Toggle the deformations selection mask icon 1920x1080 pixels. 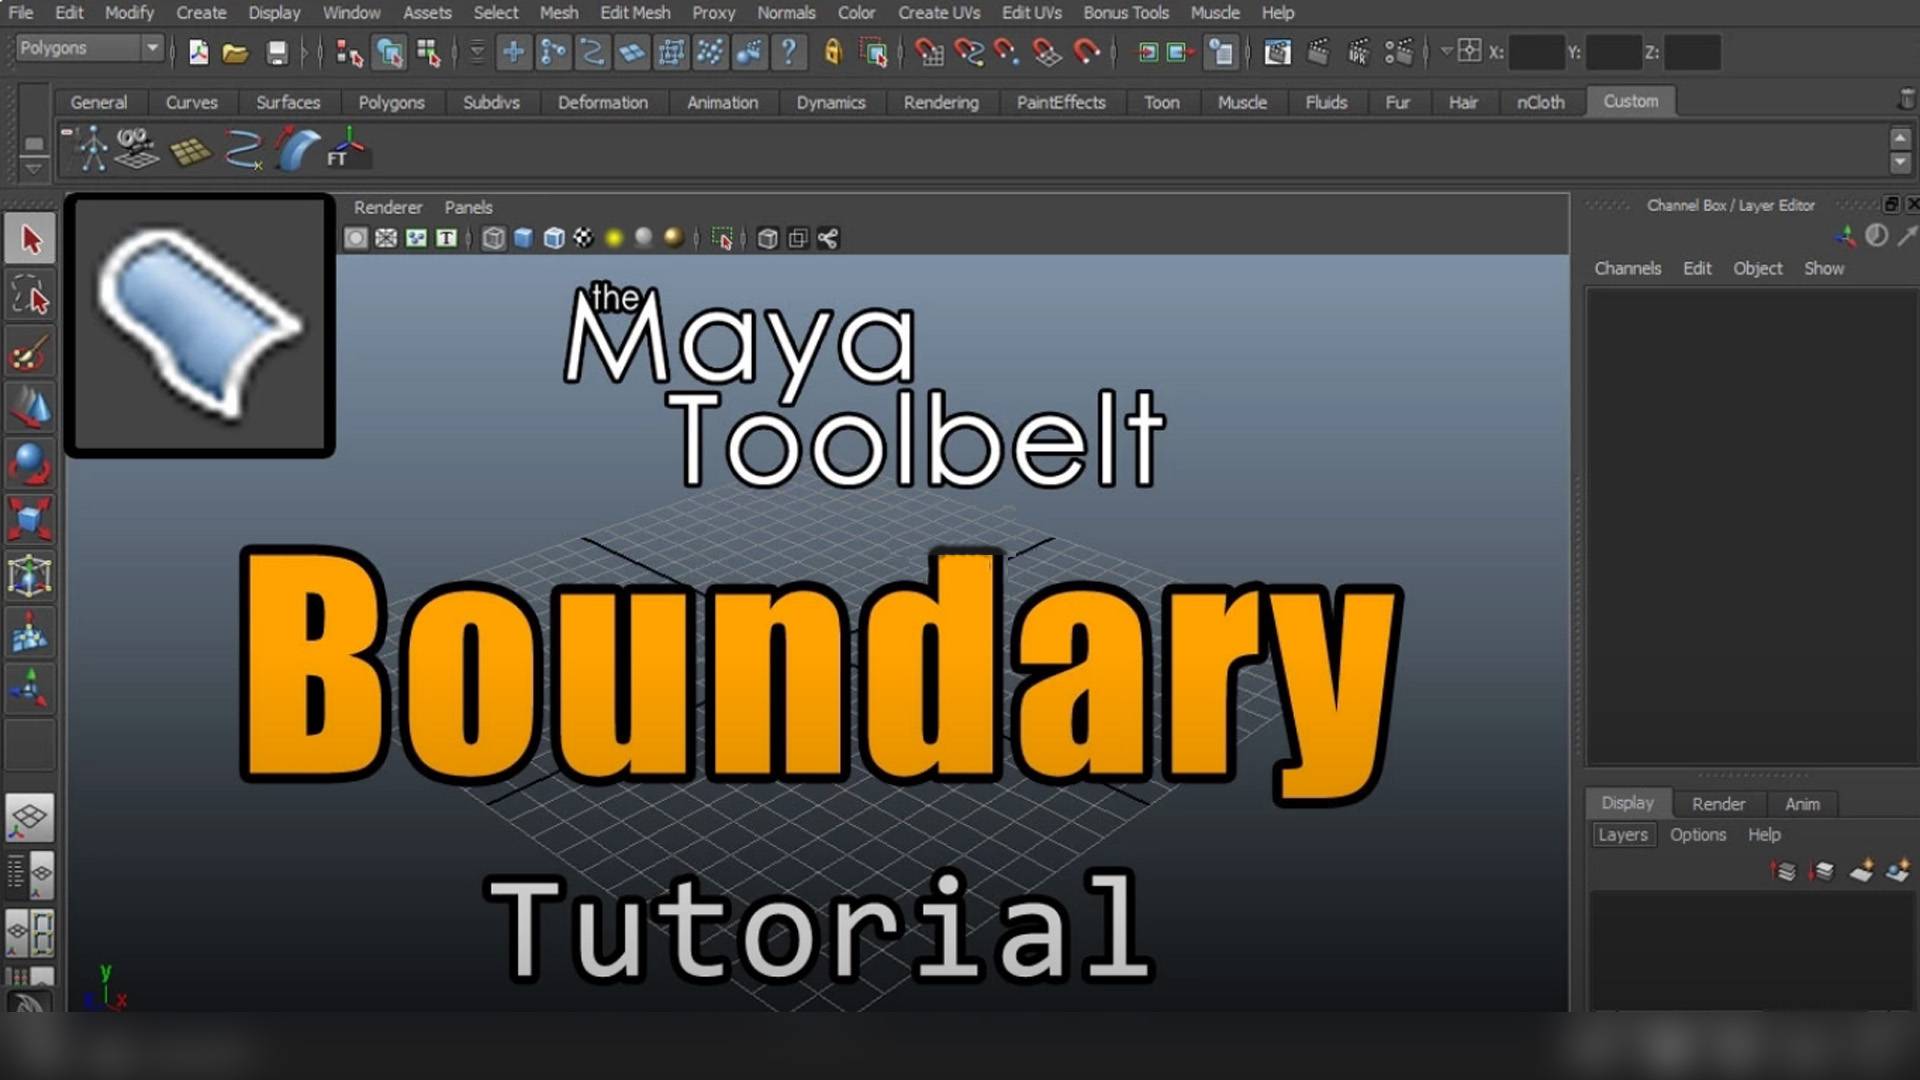[x=671, y=52]
